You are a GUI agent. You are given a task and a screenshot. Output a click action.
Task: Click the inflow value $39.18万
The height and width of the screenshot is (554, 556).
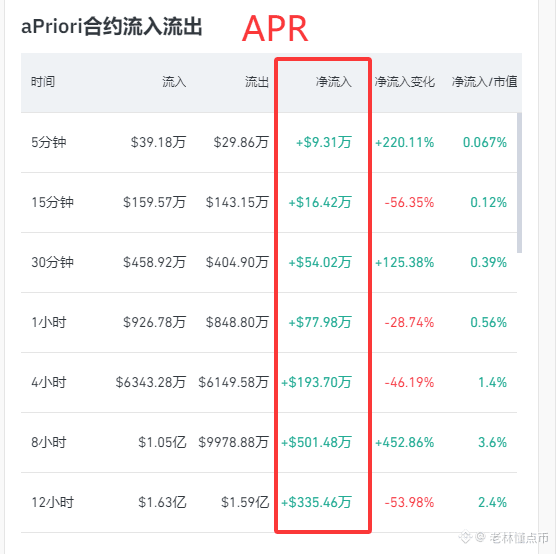coord(158,142)
